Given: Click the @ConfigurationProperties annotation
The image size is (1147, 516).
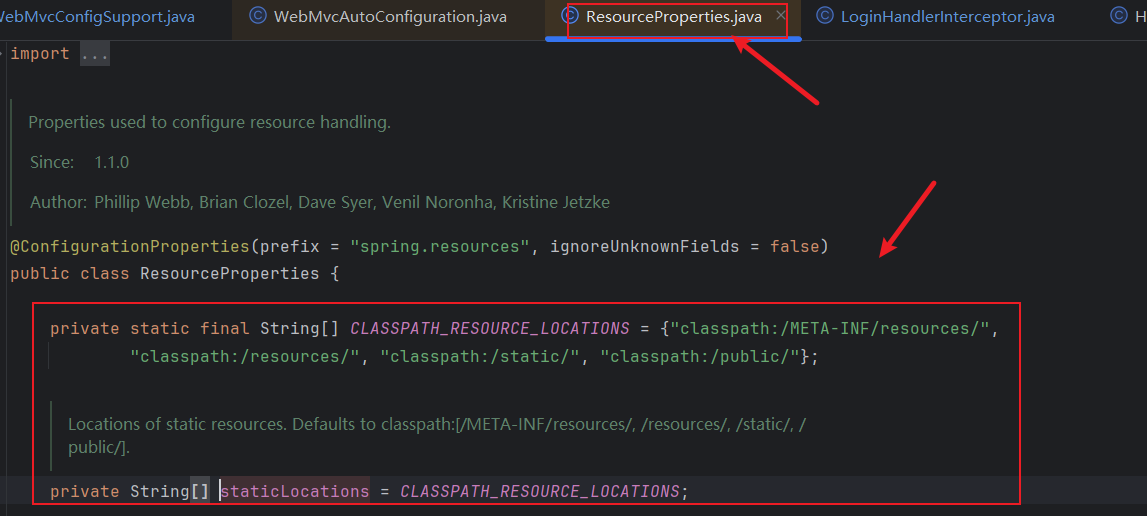Looking at the screenshot, I should (x=130, y=247).
